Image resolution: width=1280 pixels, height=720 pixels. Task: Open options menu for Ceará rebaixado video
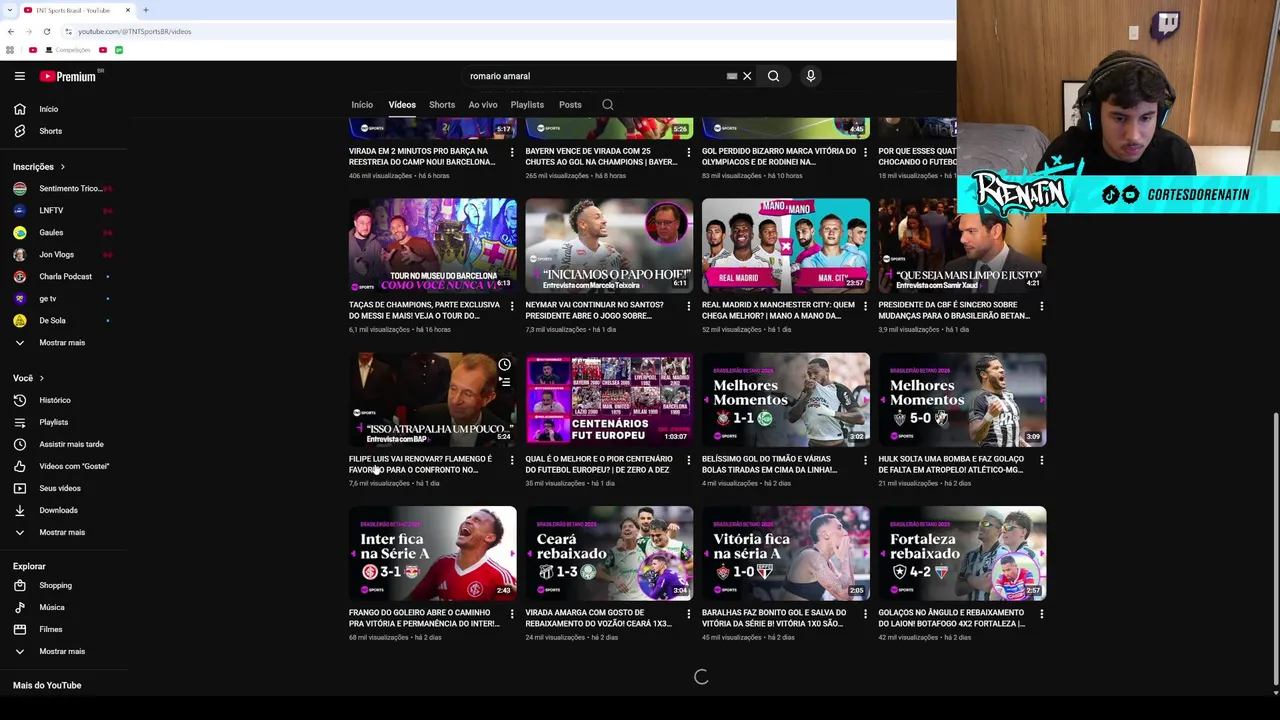coord(688,615)
